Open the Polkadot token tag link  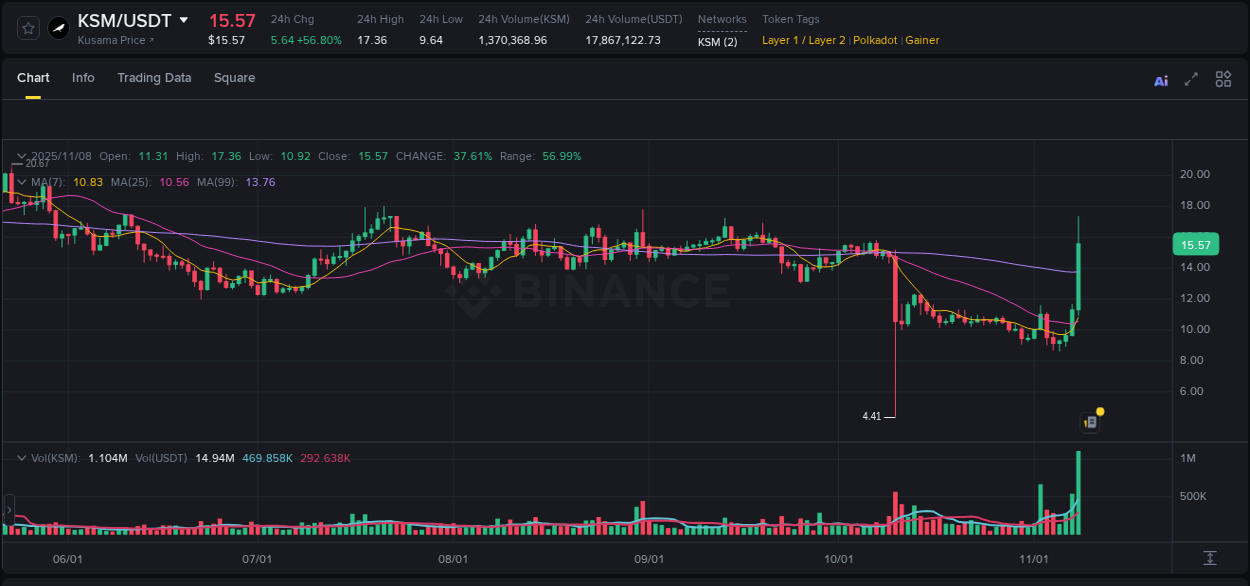[x=875, y=40]
